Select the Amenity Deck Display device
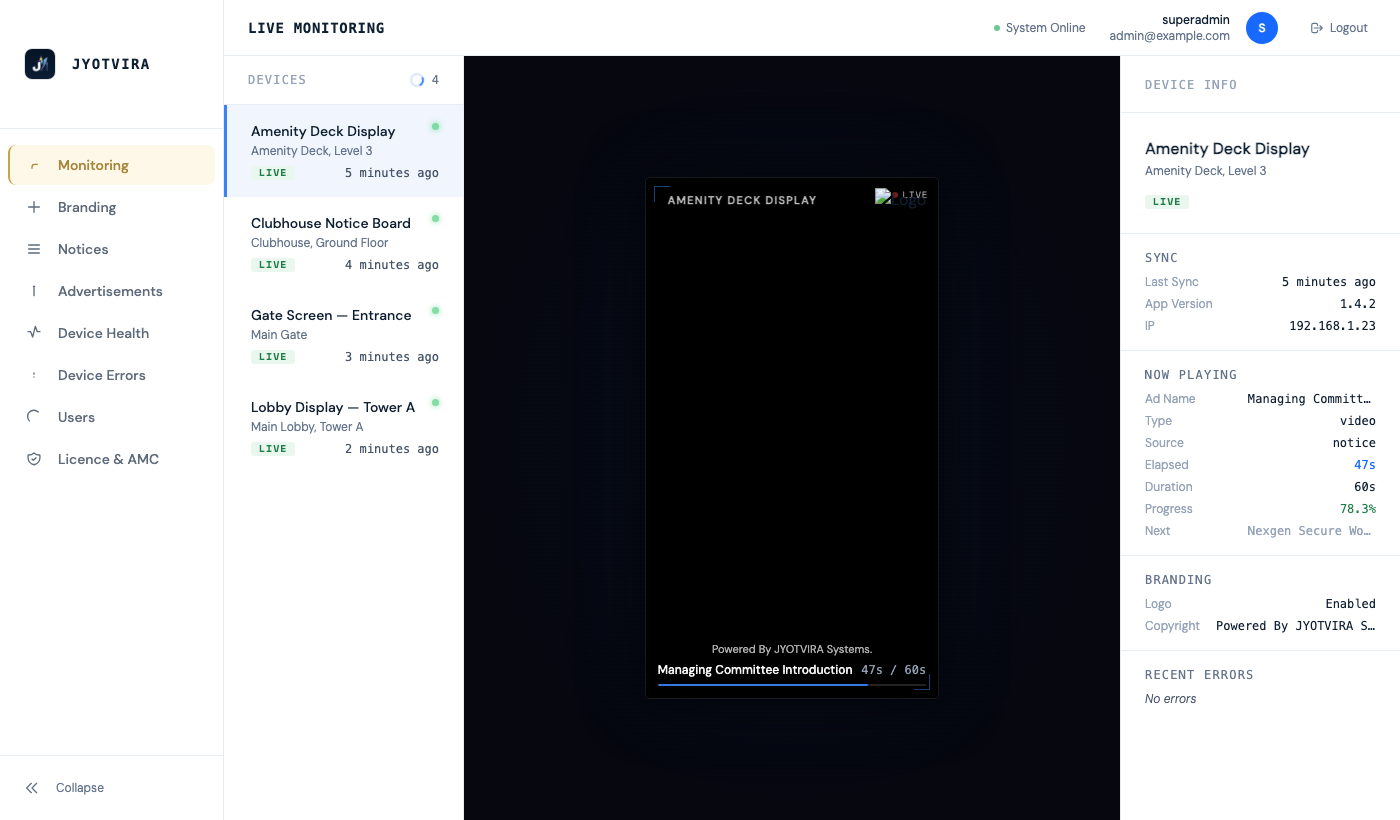Screen dimensions: 1400x820 [x=344, y=151]
